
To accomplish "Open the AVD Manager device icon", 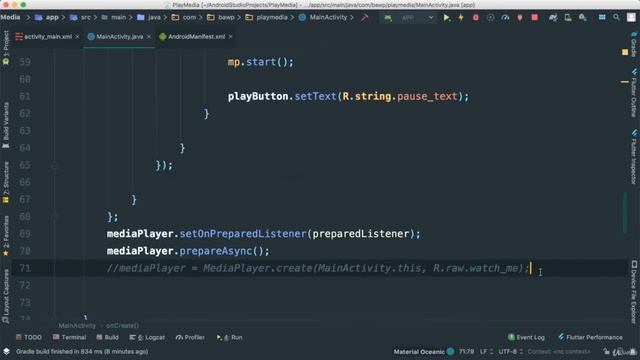I will tap(568, 18).
